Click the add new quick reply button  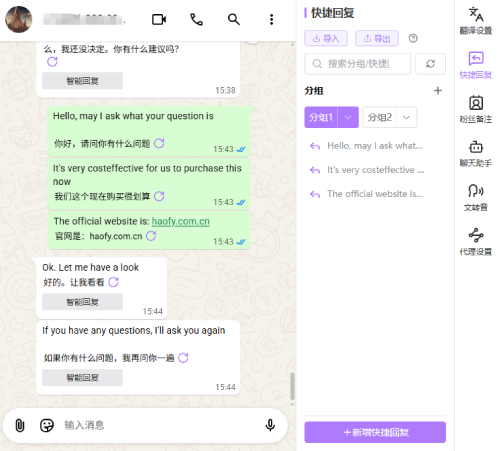[x=375, y=432]
